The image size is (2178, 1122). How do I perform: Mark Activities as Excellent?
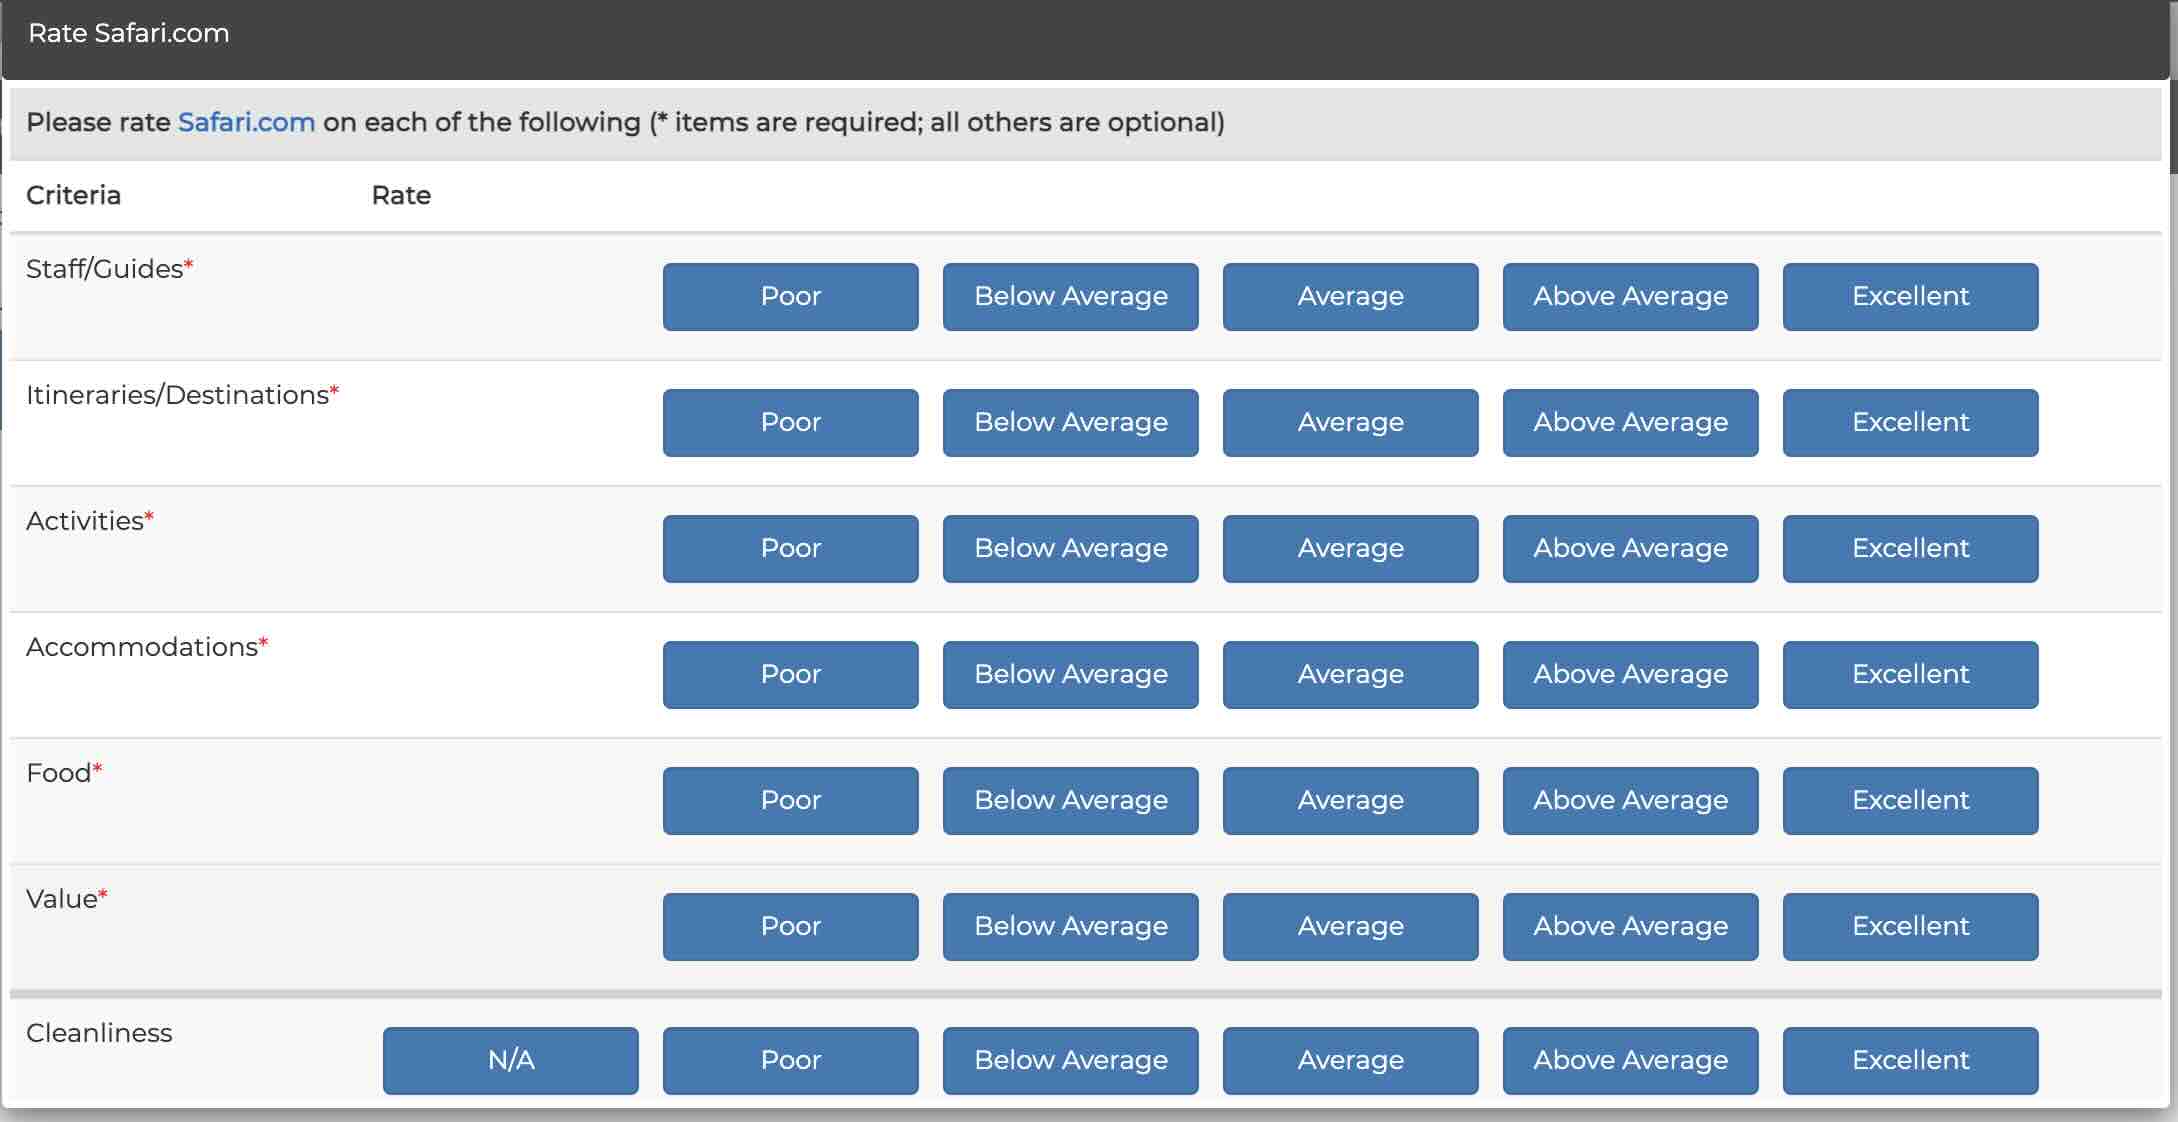point(1910,548)
